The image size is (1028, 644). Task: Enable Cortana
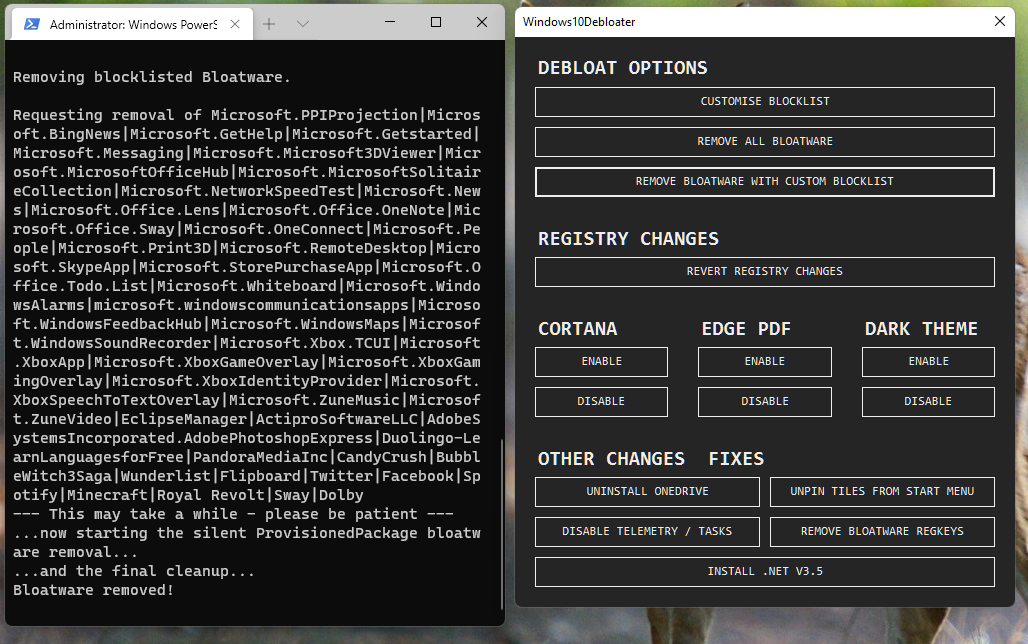601,362
